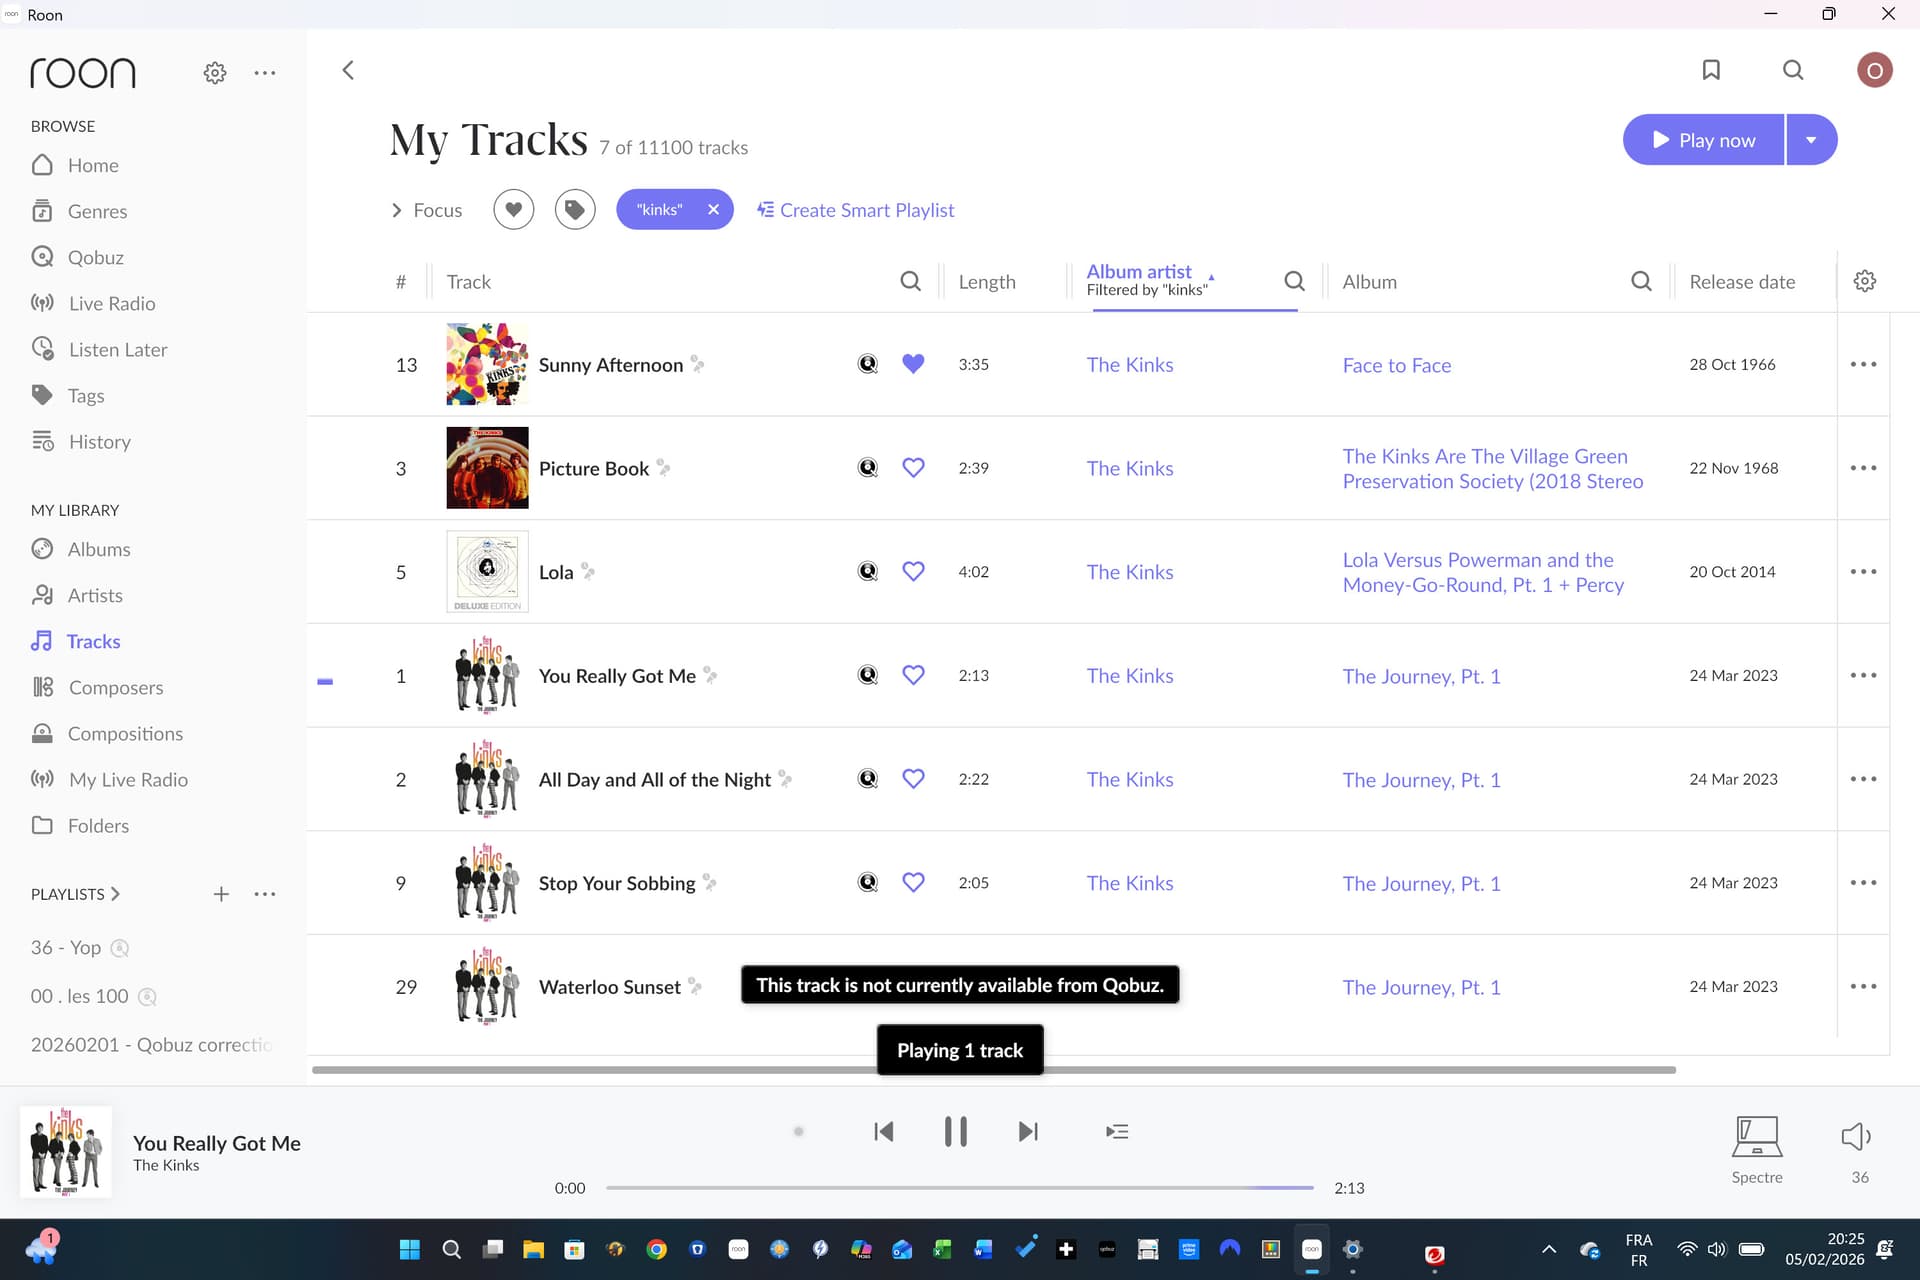1920x1280 pixels.
Task: Click the volume speaker icon
Action: pos(1856,1137)
